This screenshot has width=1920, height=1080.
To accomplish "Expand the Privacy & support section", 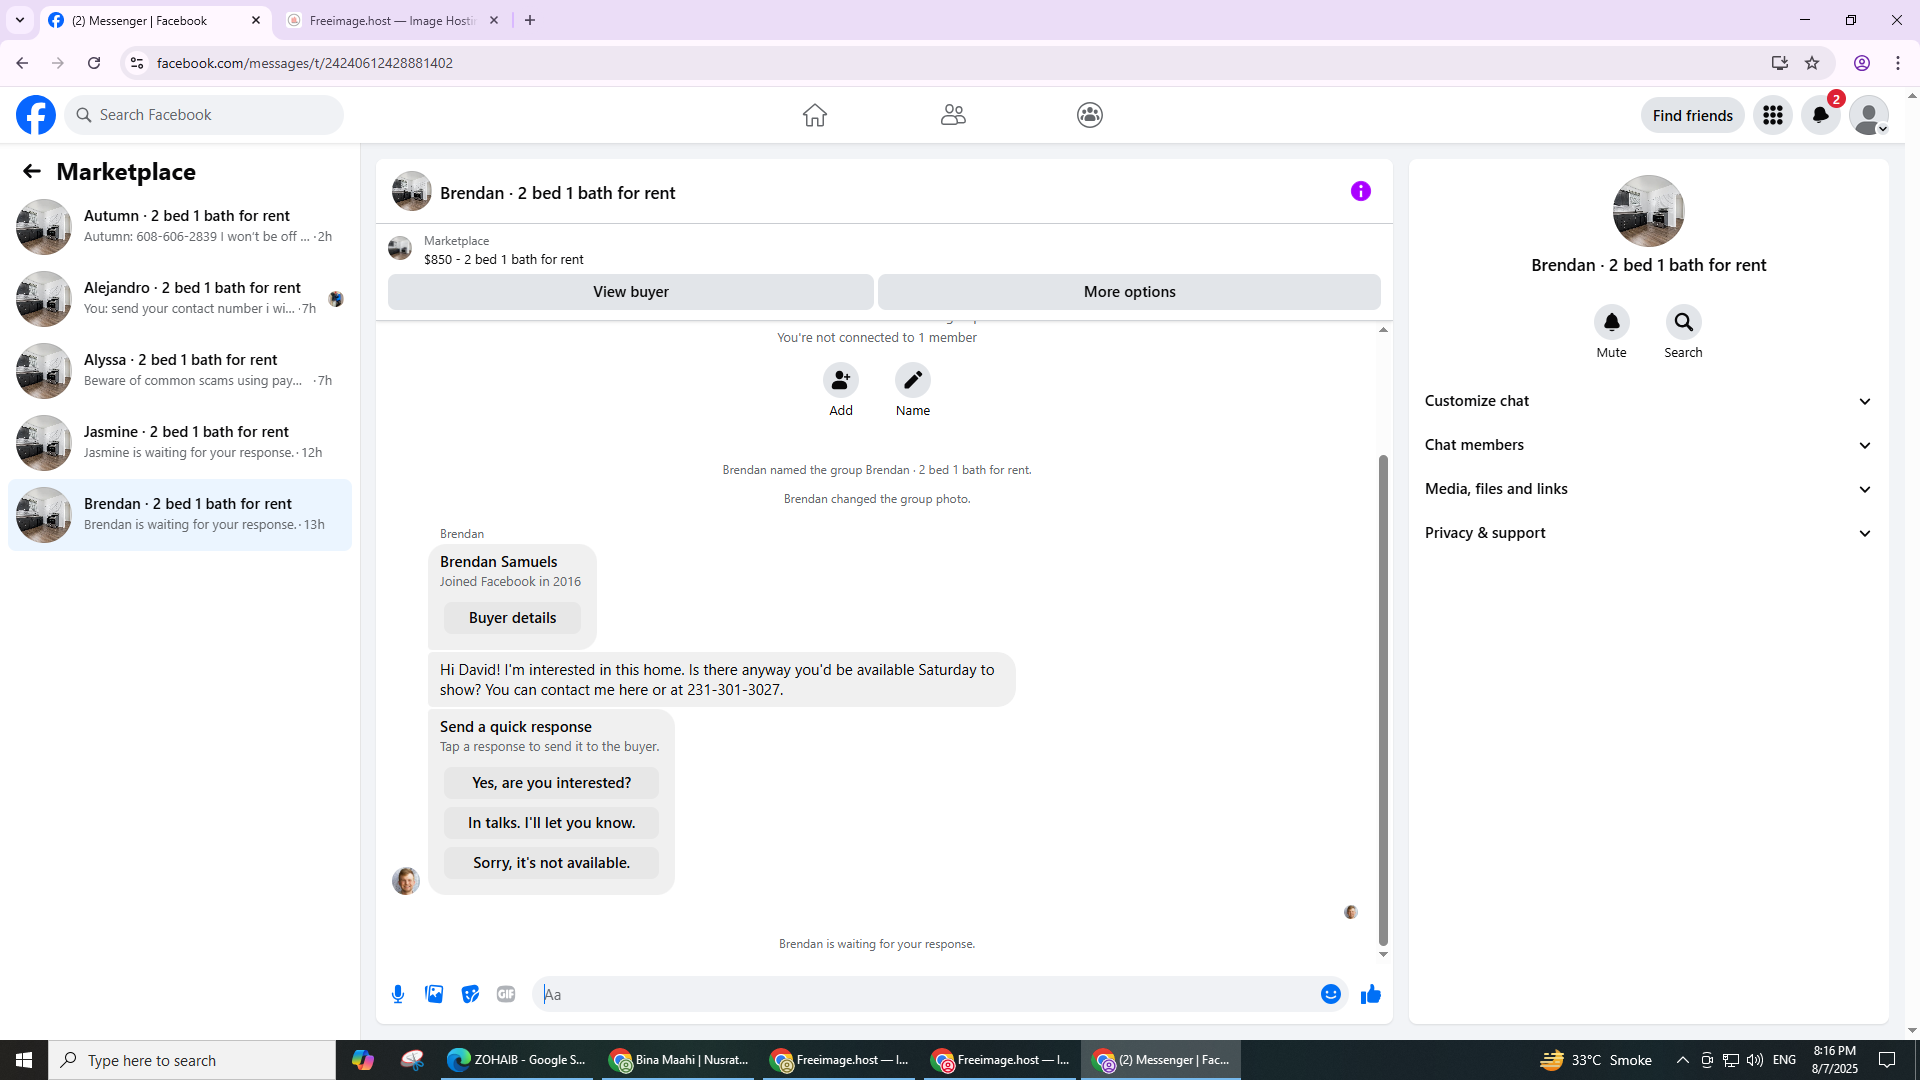I will tap(1649, 533).
